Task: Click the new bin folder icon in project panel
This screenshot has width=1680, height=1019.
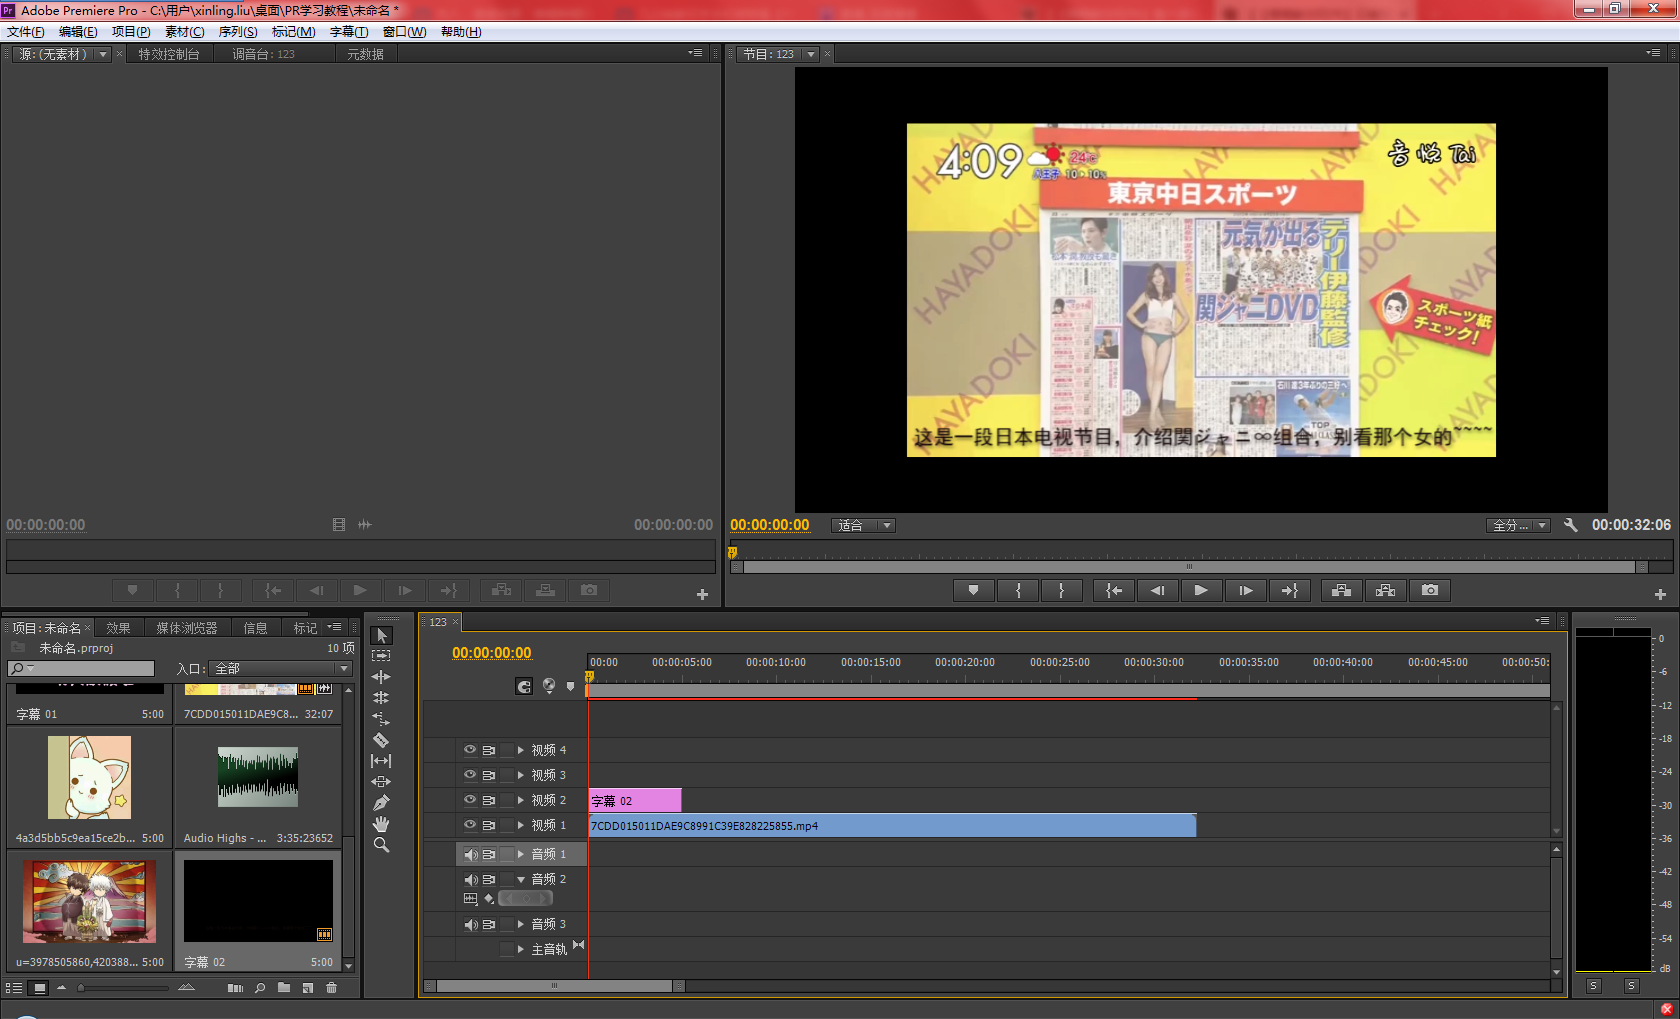Action: tap(284, 988)
